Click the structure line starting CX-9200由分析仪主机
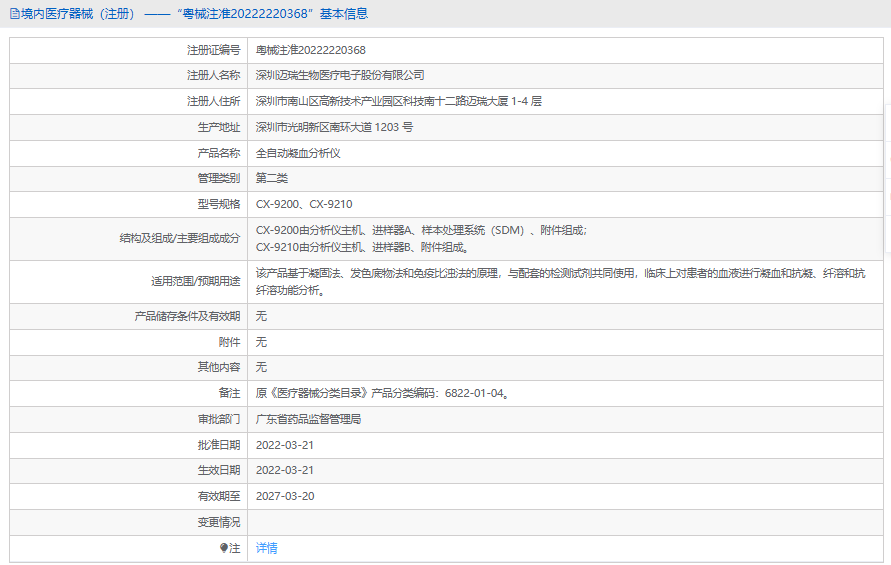891x565 pixels. tap(421, 230)
